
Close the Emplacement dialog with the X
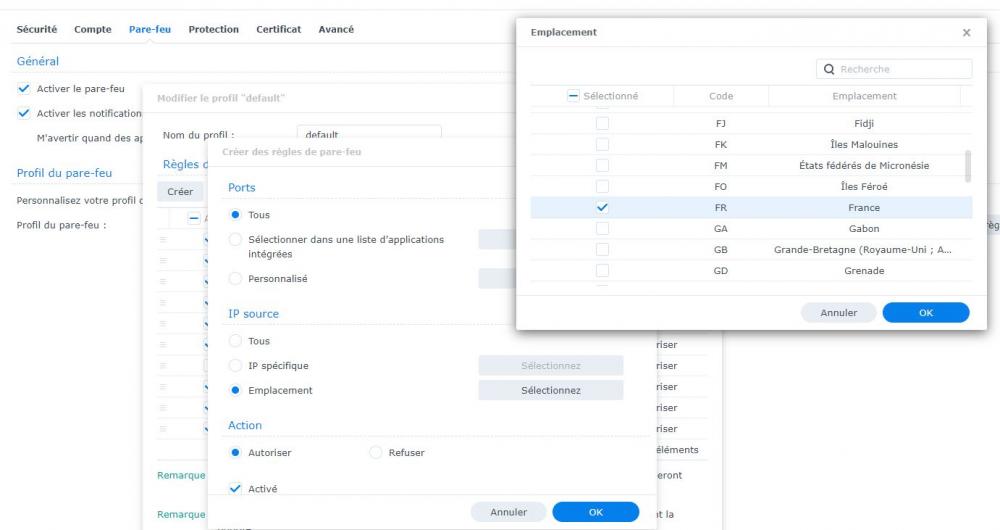tap(966, 33)
